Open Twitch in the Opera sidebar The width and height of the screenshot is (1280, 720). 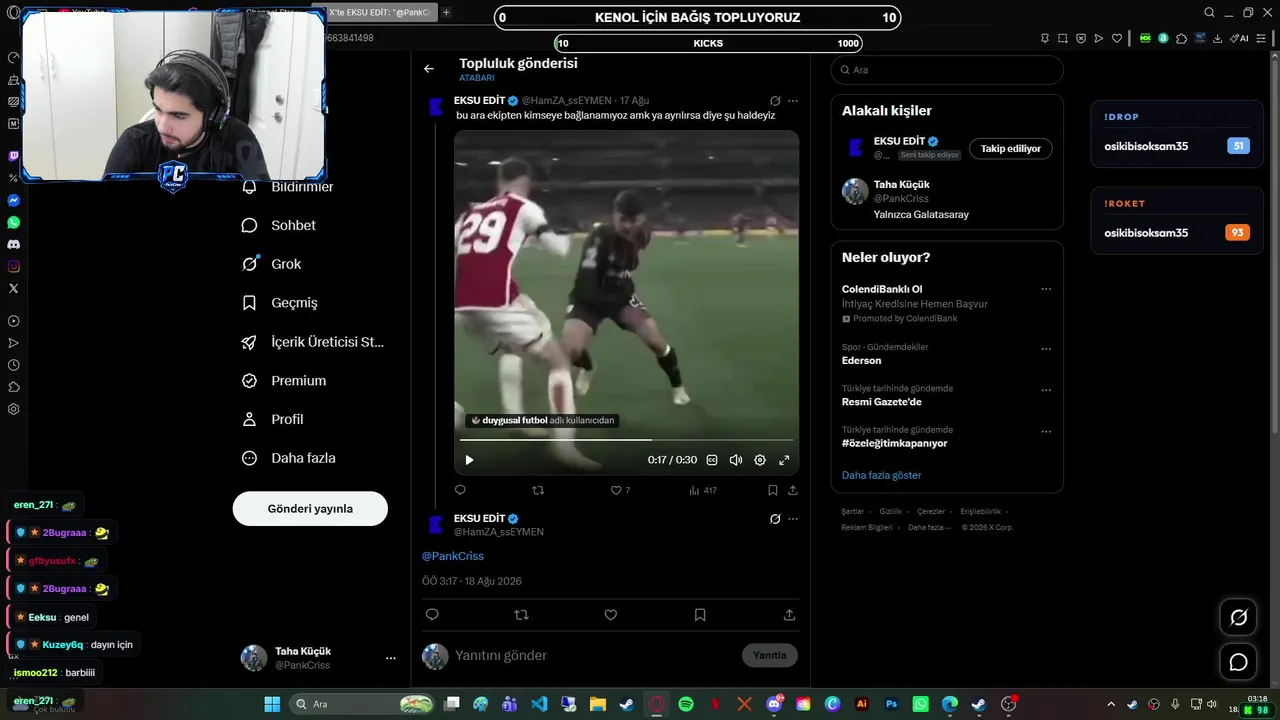click(14, 156)
